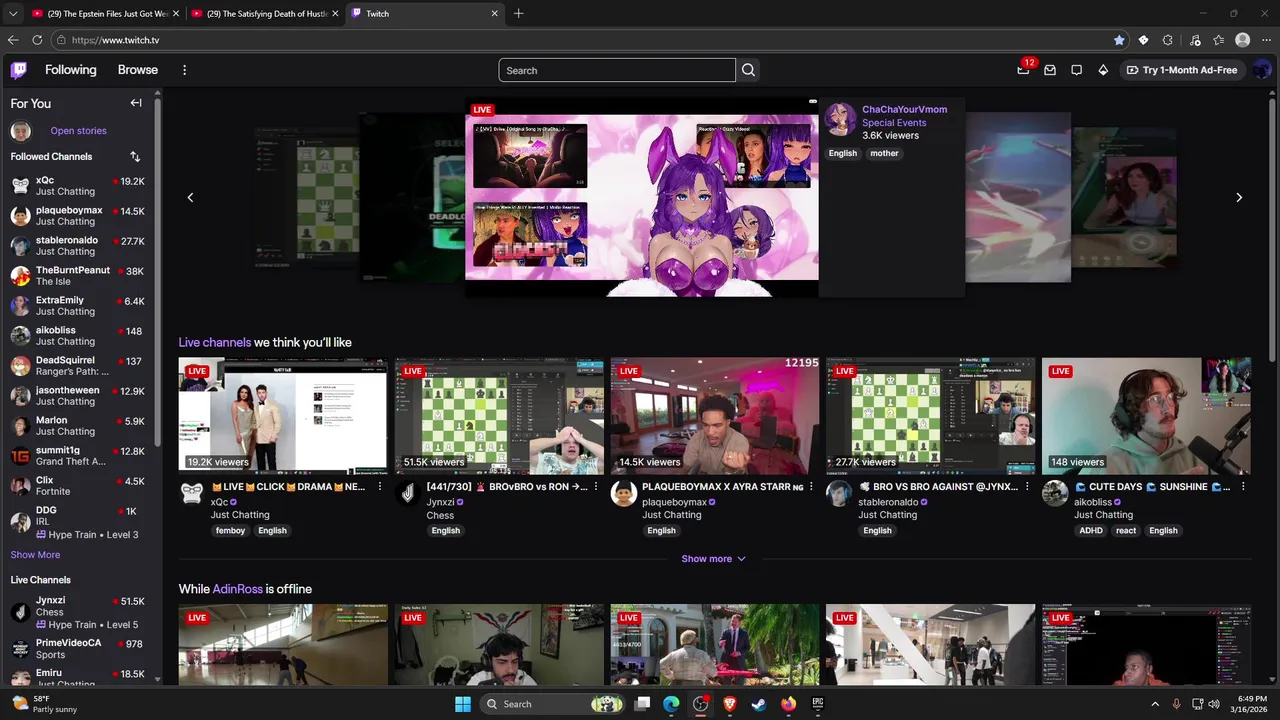Click the Special Events category link

894,123
